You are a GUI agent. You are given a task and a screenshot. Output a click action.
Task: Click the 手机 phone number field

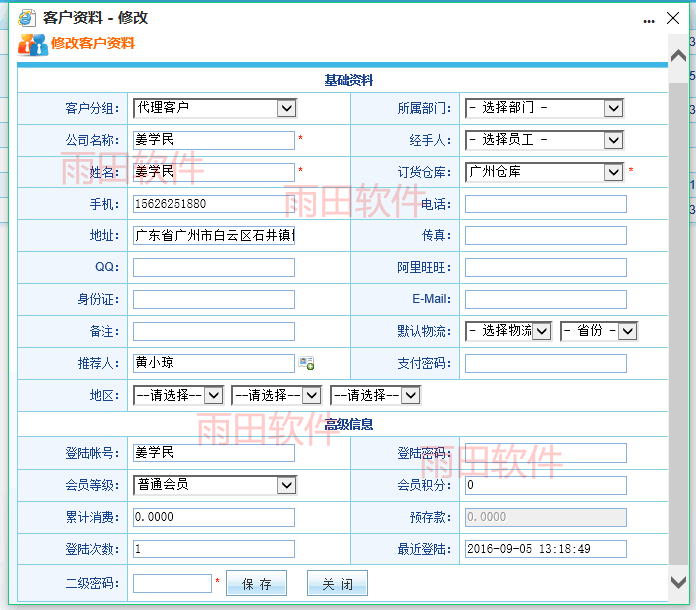(x=214, y=204)
